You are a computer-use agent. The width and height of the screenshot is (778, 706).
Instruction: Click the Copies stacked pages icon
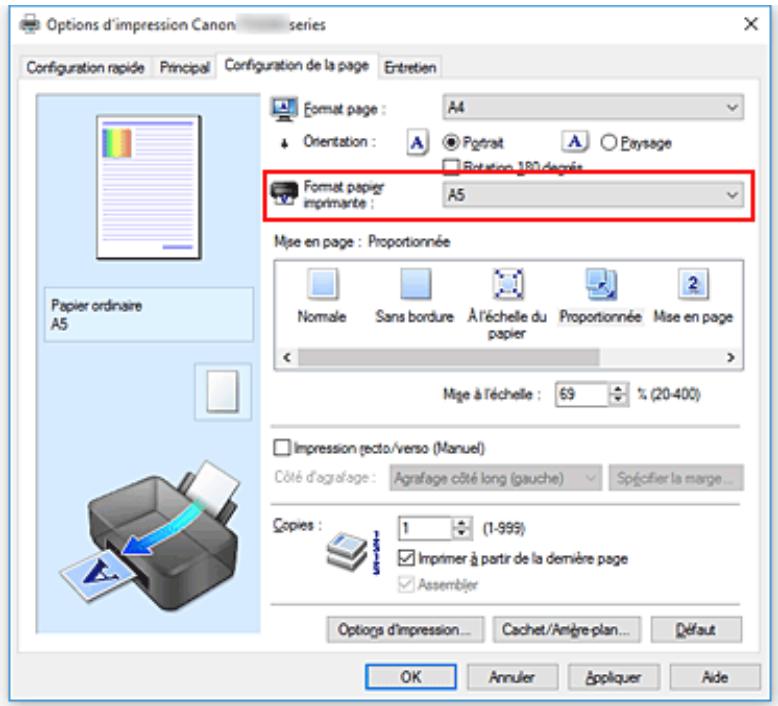click(347, 551)
